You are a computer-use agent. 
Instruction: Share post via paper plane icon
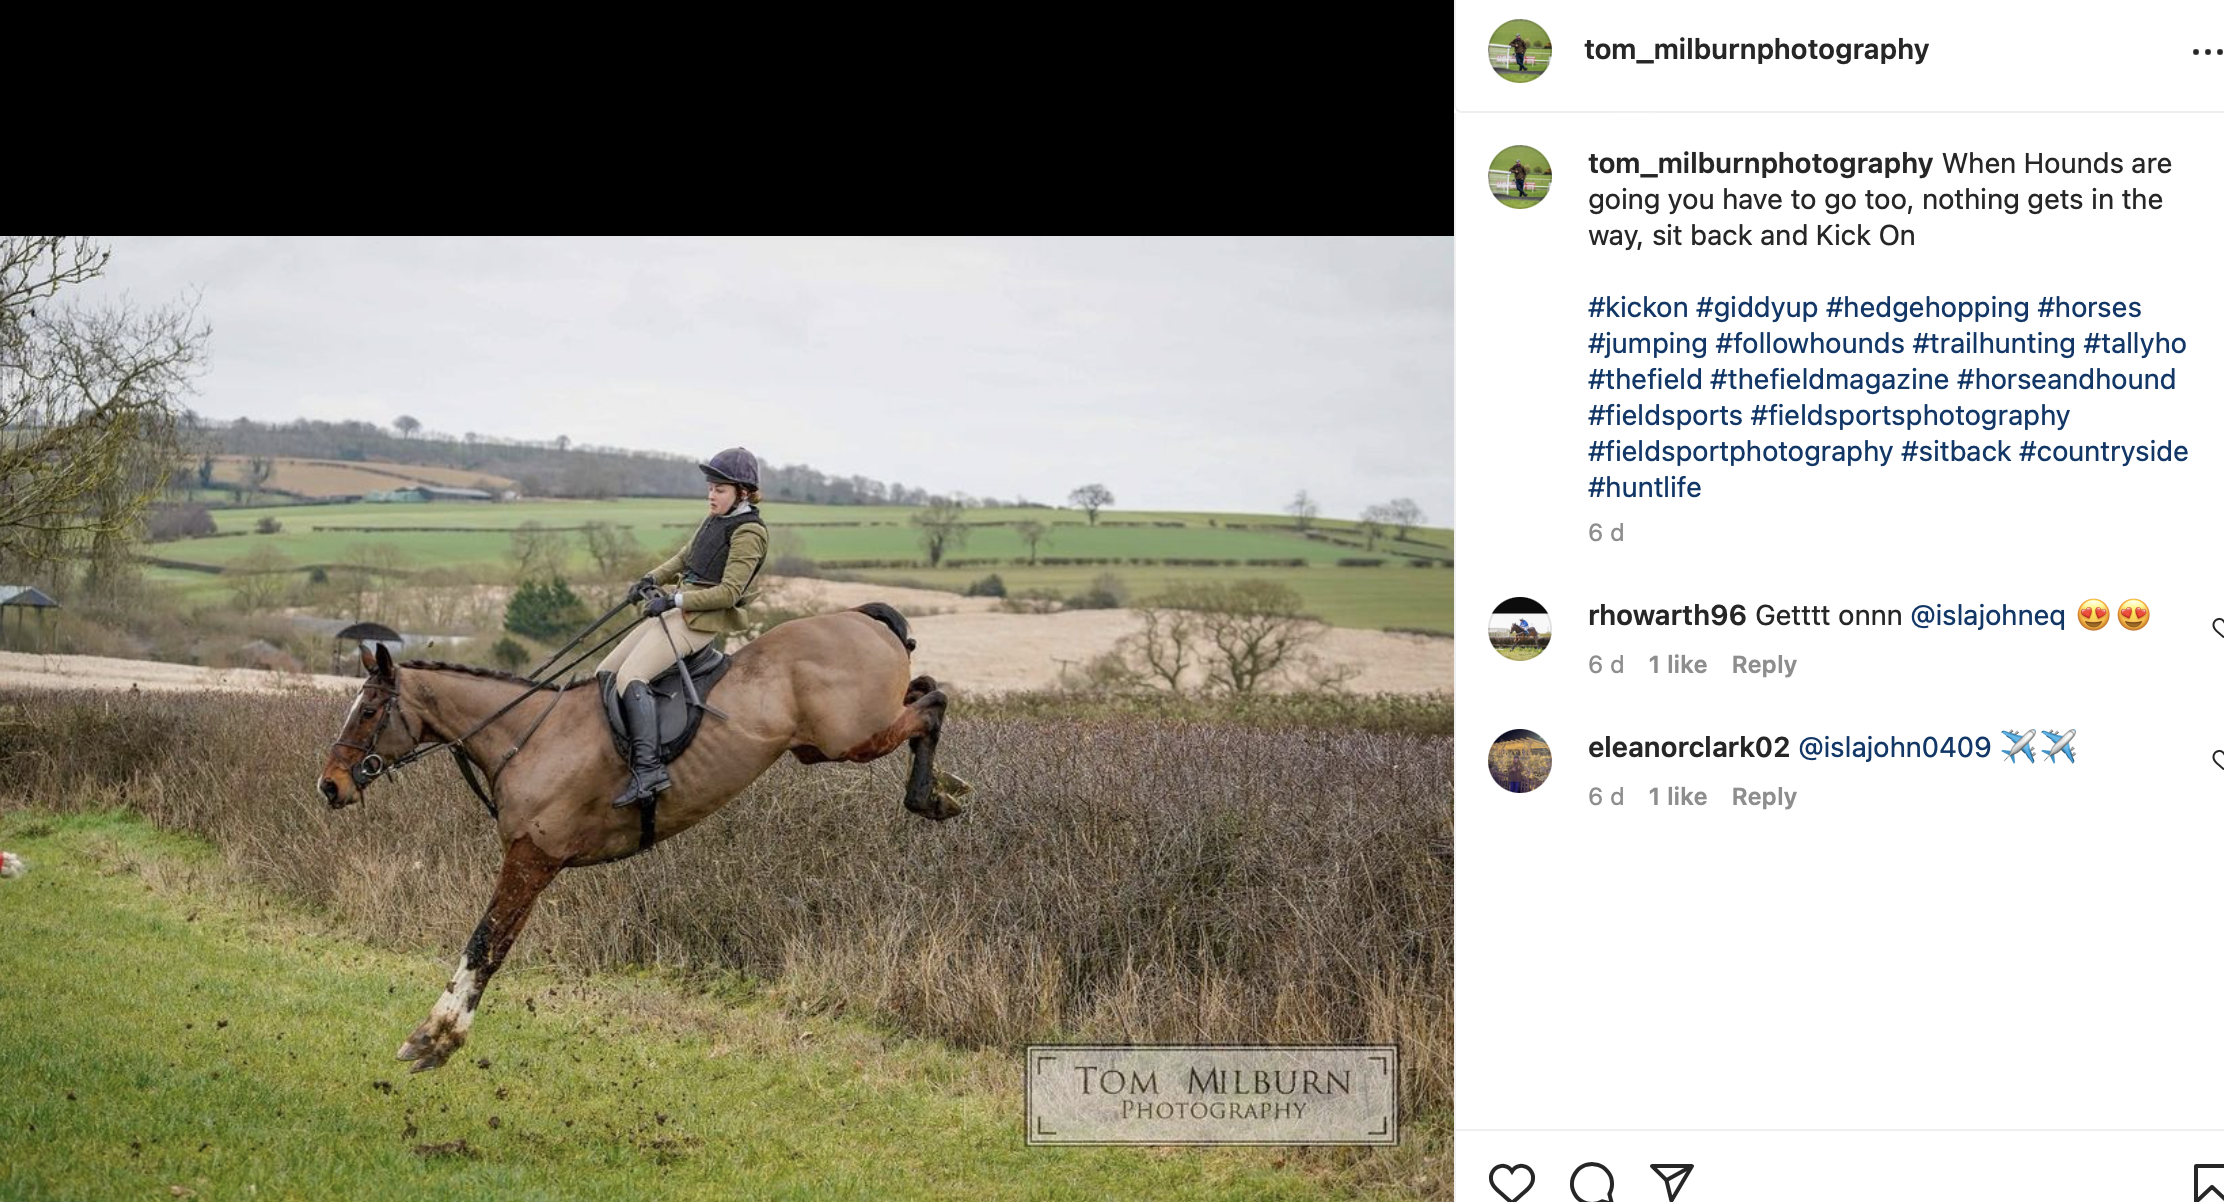point(1671,1182)
